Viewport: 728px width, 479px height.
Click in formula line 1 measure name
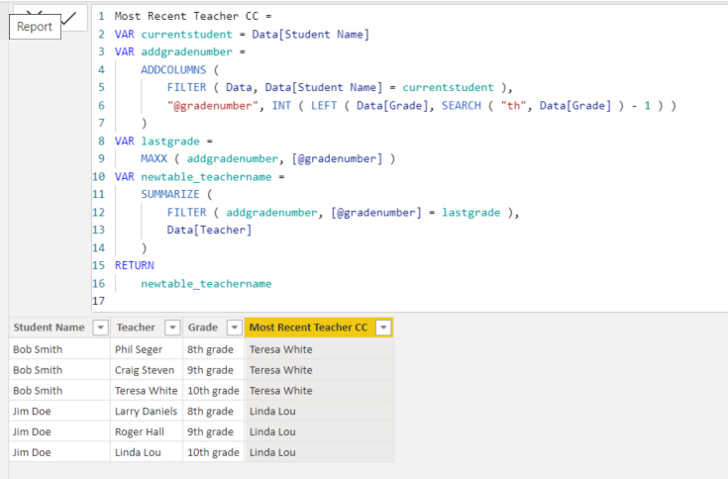point(186,16)
